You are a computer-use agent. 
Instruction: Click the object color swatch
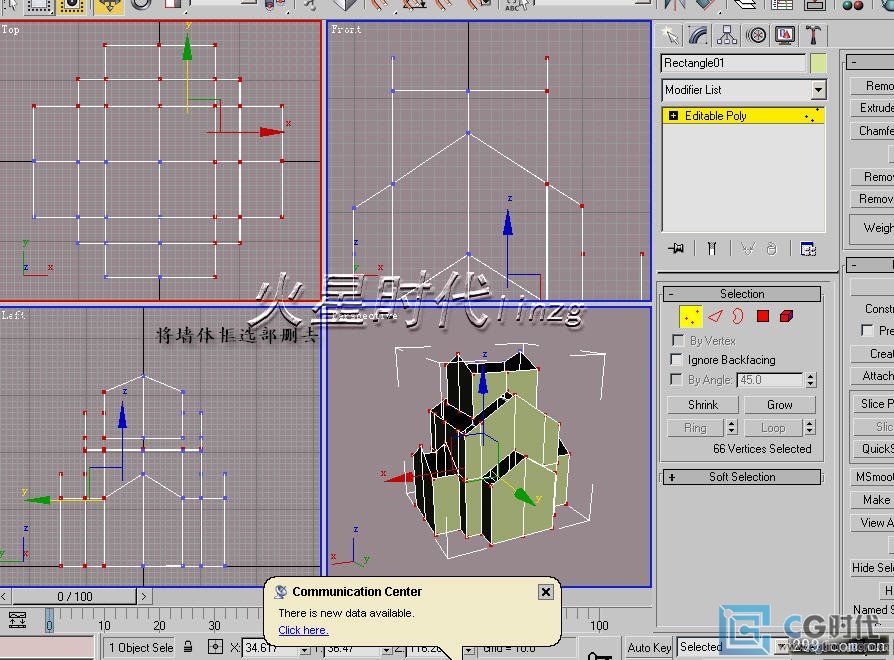(x=819, y=63)
